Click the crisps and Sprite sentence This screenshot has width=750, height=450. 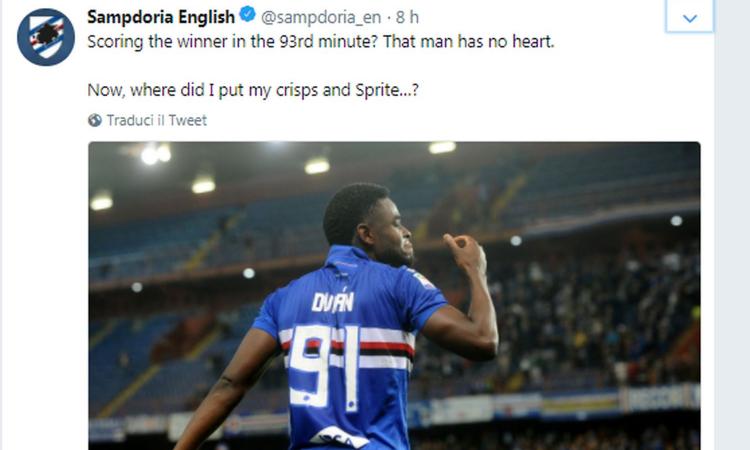pos(253,90)
